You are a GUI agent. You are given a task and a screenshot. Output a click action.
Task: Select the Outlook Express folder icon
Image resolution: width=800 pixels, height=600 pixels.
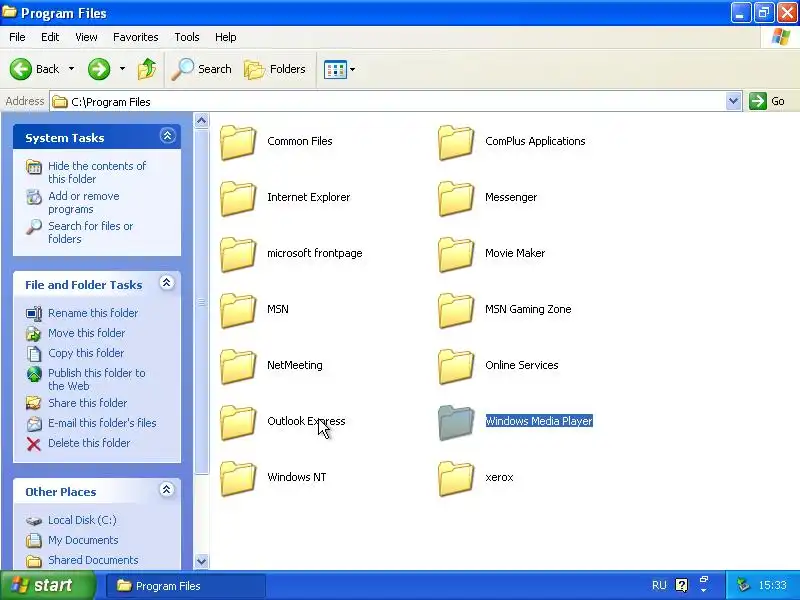238,423
